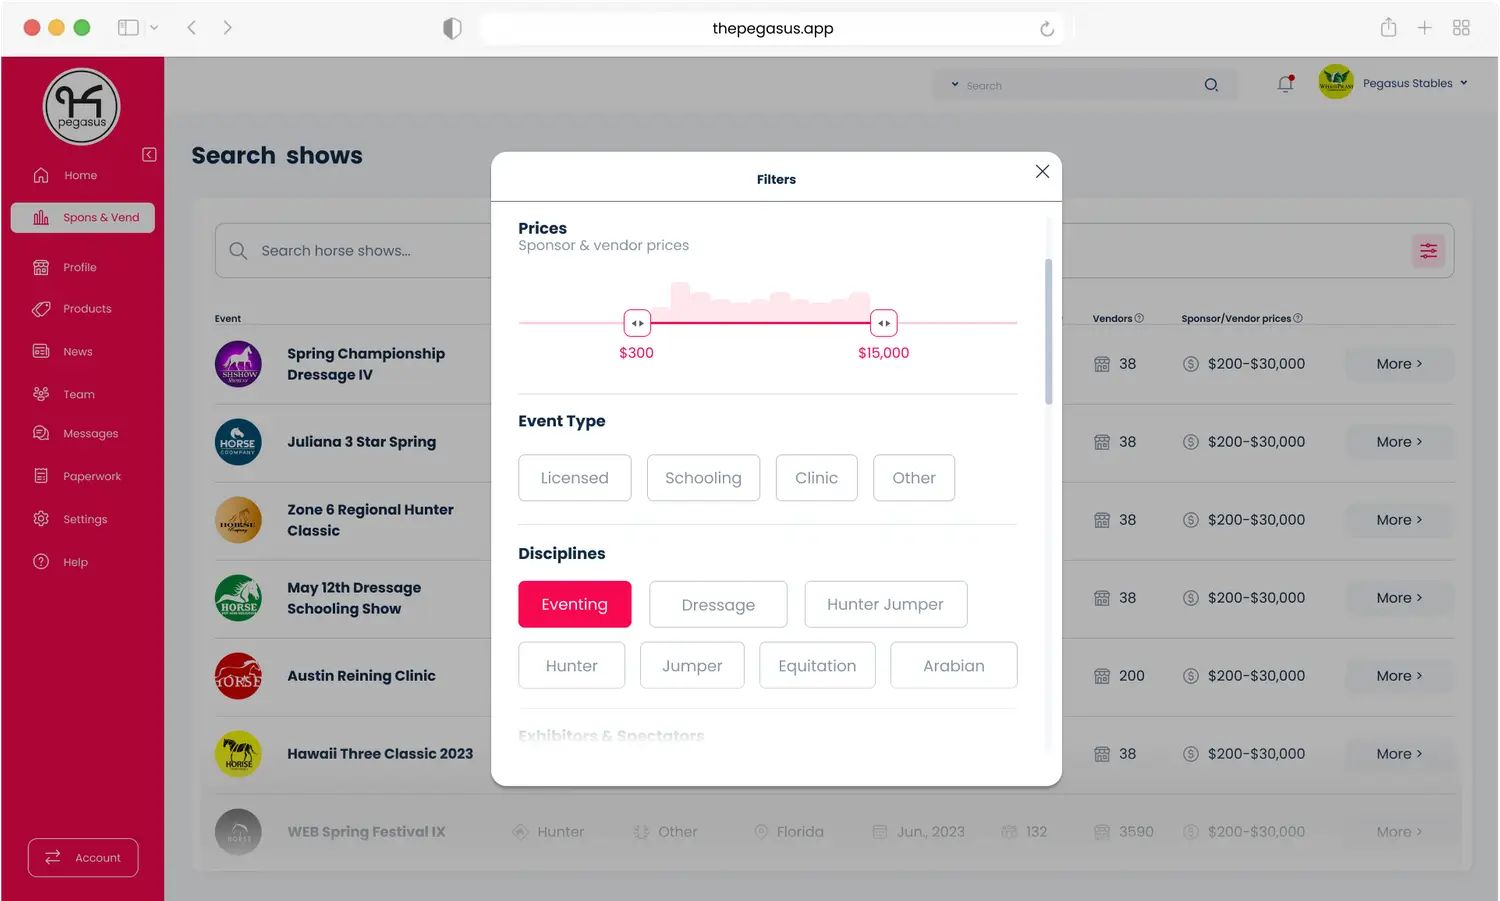This screenshot has width=1500, height=901.
Task: Click the filter sliders icon in search bar
Action: pos(1428,251)
